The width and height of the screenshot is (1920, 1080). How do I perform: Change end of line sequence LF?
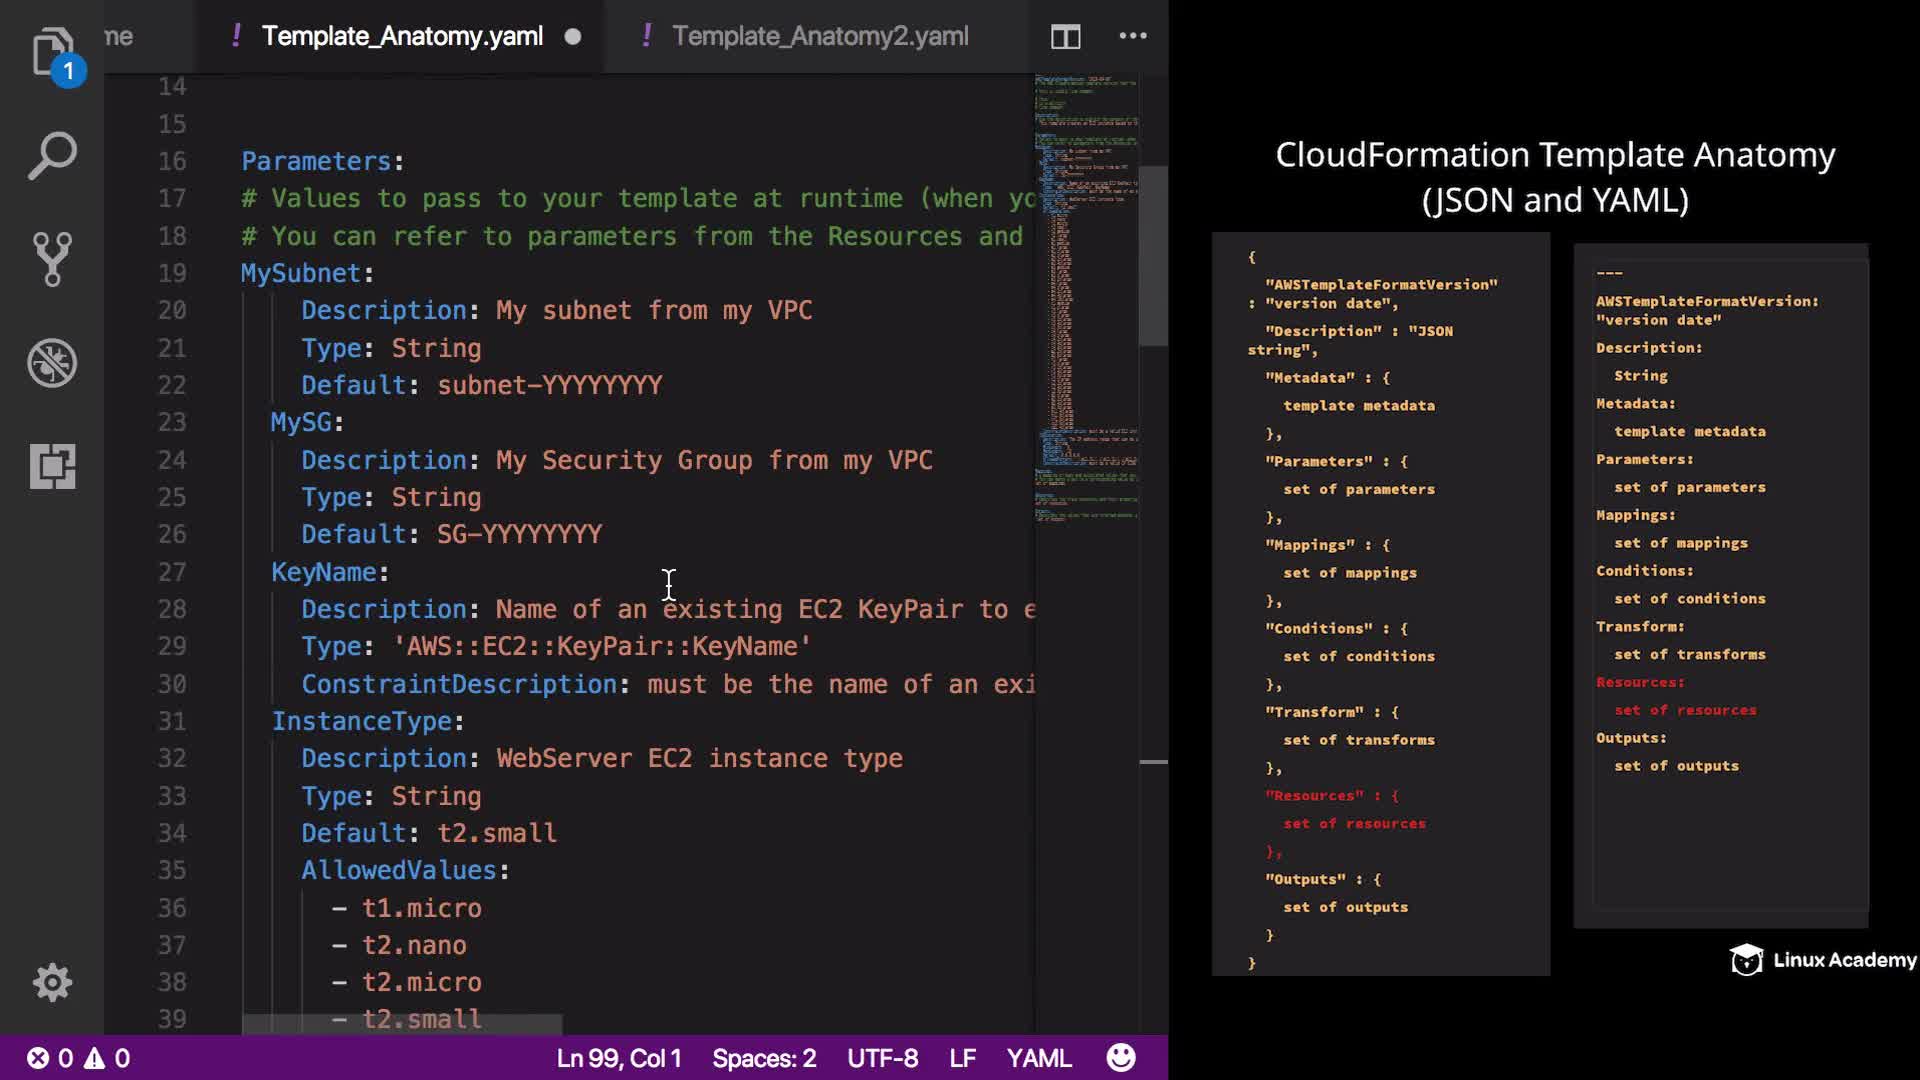tap(962, 1058)
